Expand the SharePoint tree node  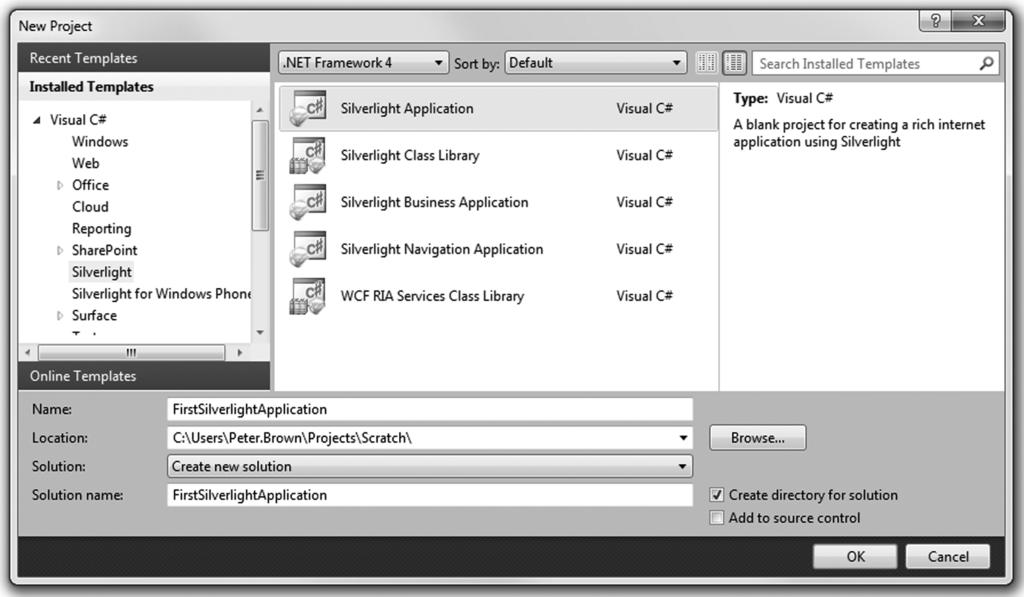click(x=59, y=250)
